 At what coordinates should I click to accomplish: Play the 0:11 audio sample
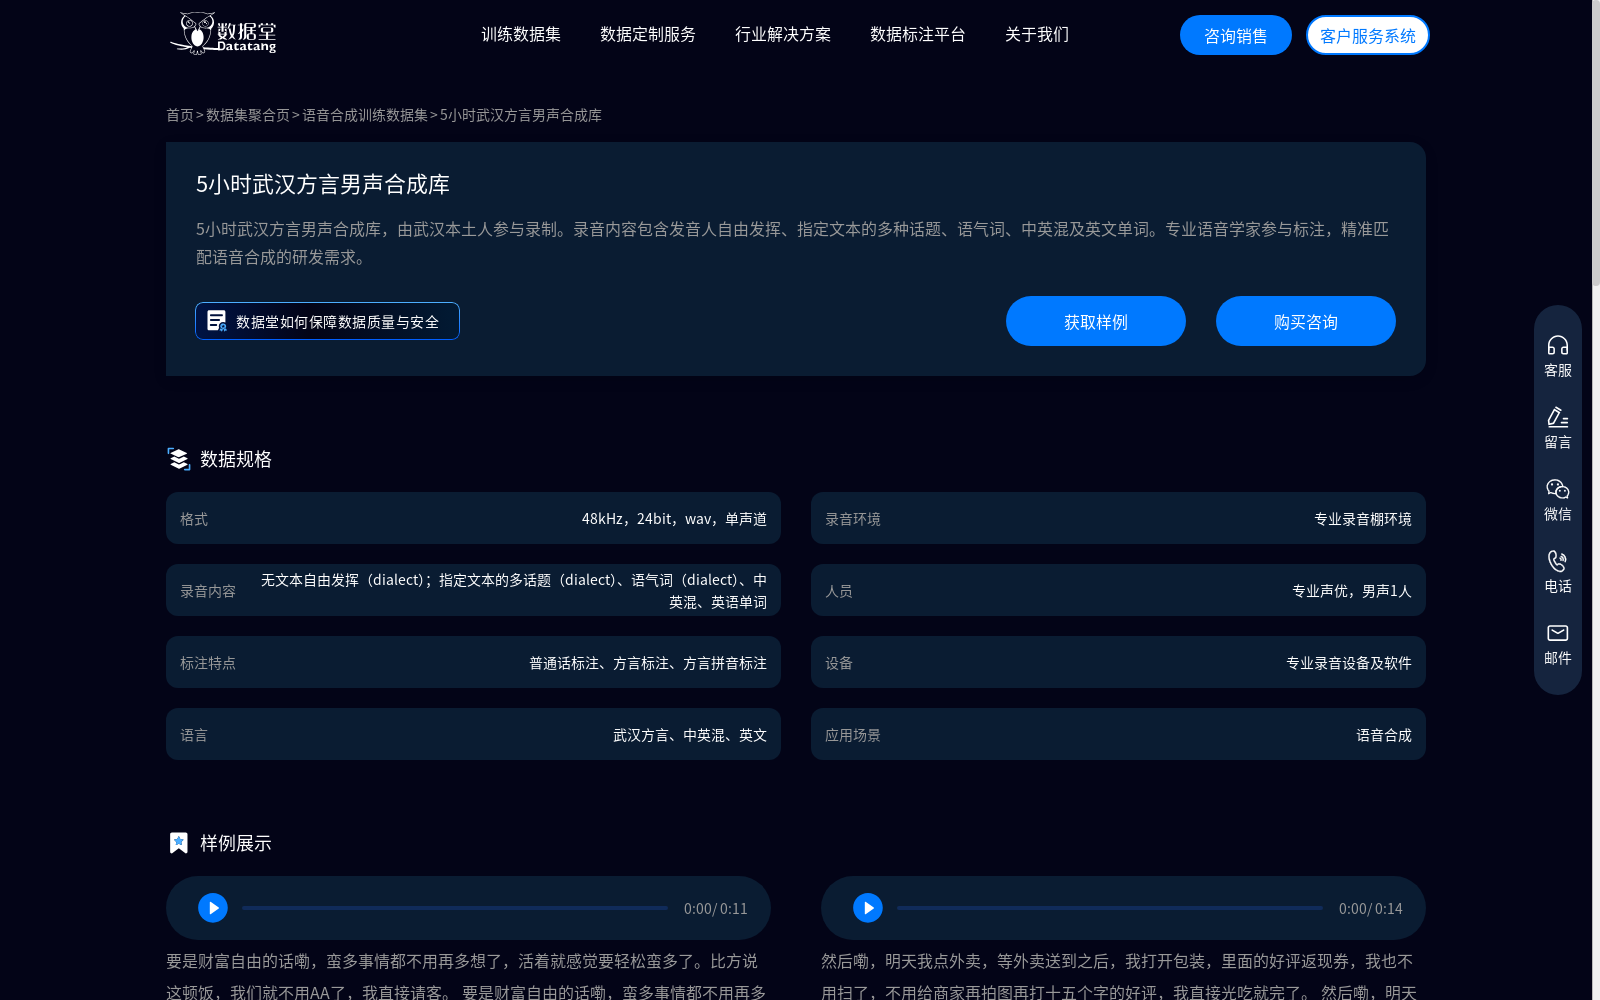pyautogui.click(x=213, y=908)
